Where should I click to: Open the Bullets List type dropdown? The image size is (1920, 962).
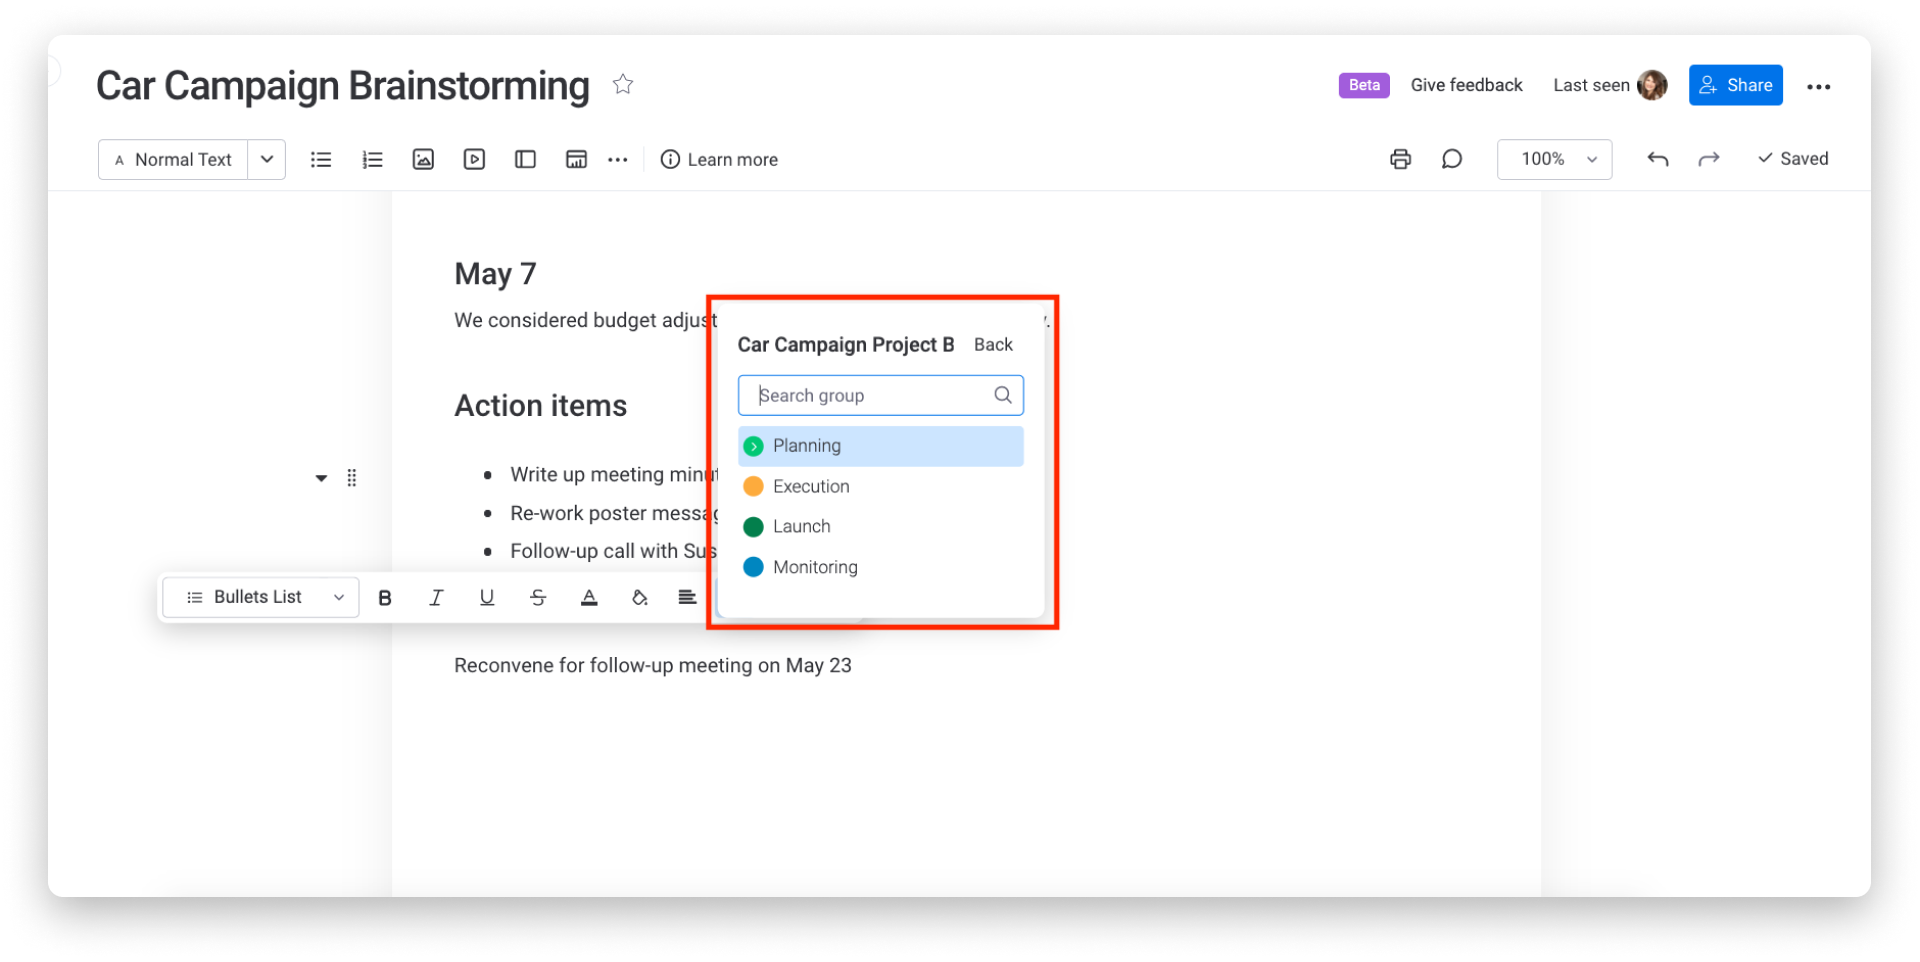tap(261, 597)
